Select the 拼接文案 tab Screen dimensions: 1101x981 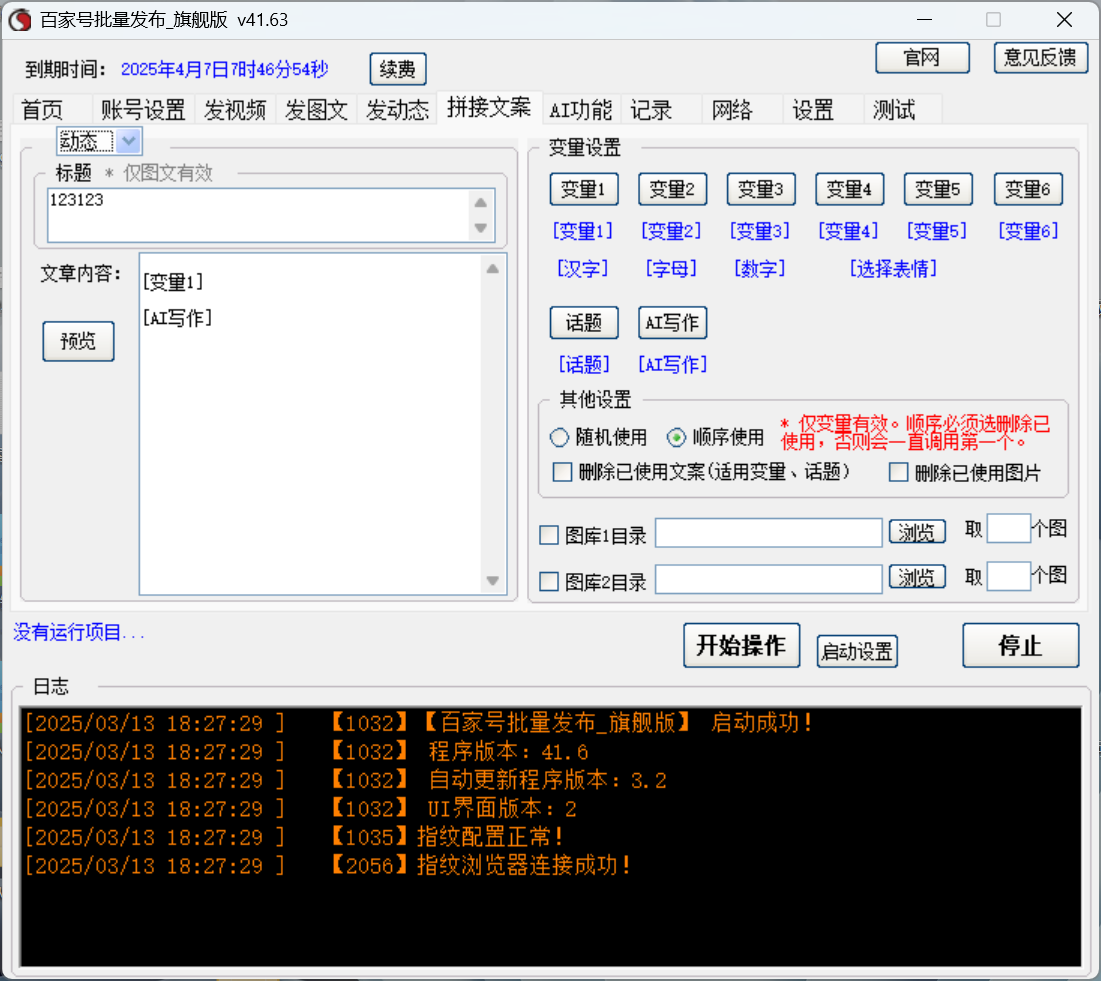(489, 107)
